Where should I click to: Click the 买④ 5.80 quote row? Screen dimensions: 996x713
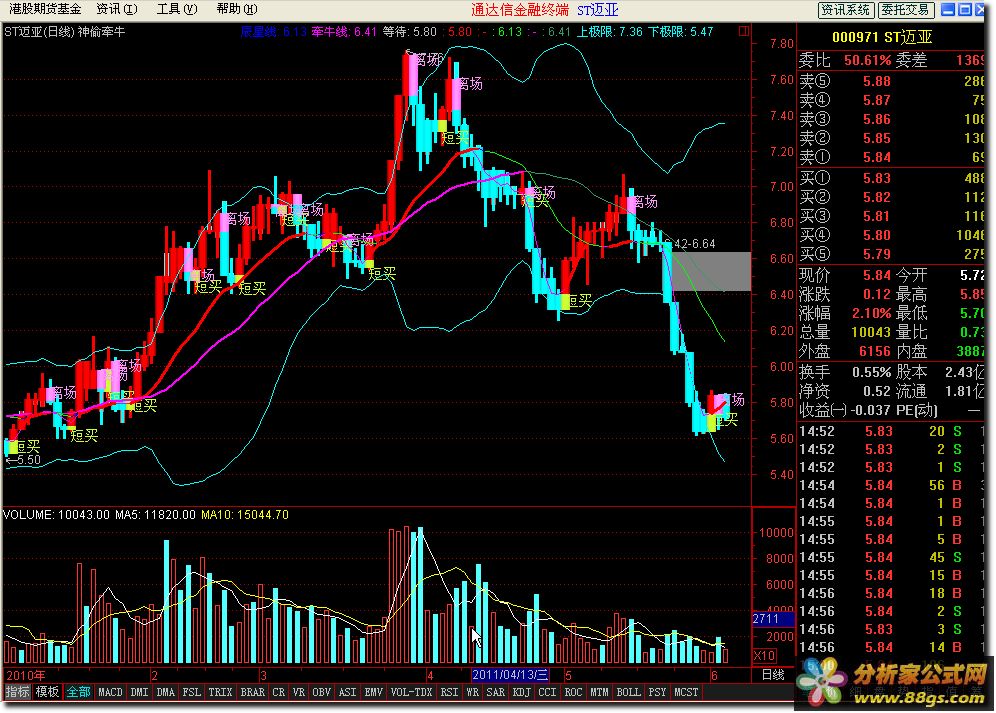(x=892, y=235)
